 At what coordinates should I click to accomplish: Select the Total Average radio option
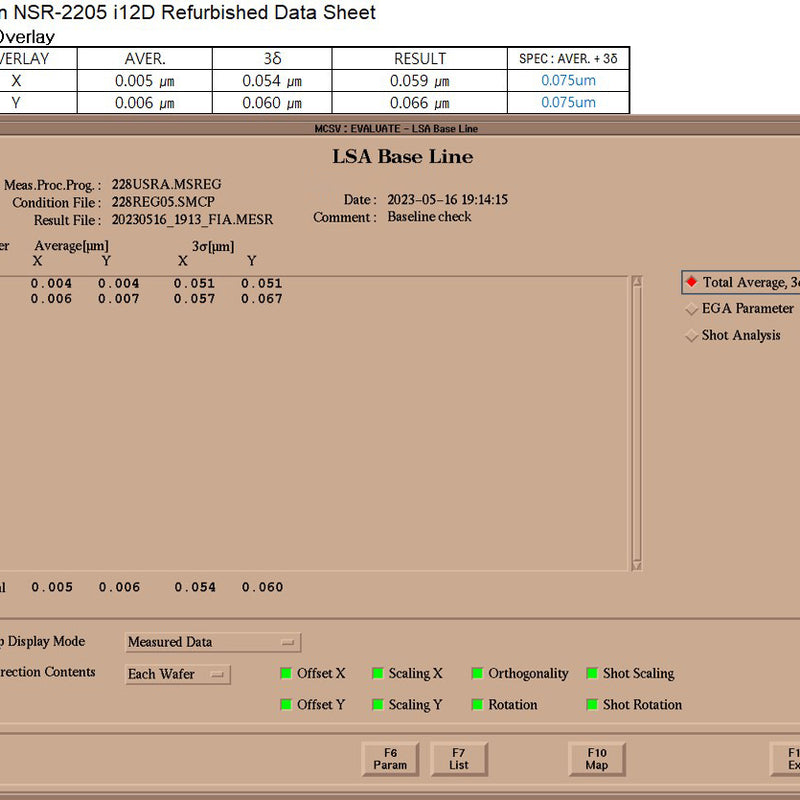pos(691,282)
